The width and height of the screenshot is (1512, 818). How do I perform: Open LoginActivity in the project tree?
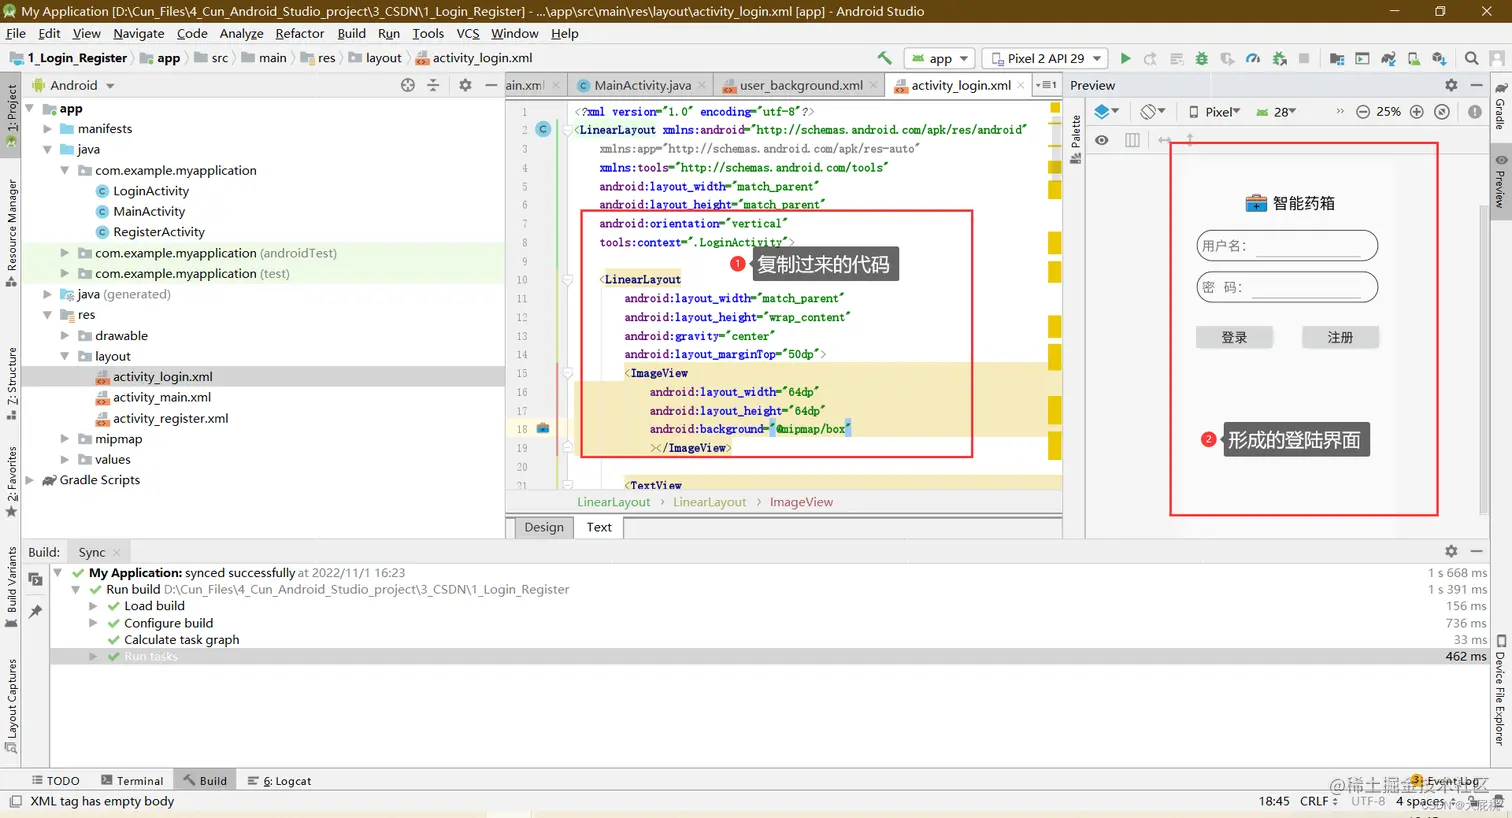point(150,191)
